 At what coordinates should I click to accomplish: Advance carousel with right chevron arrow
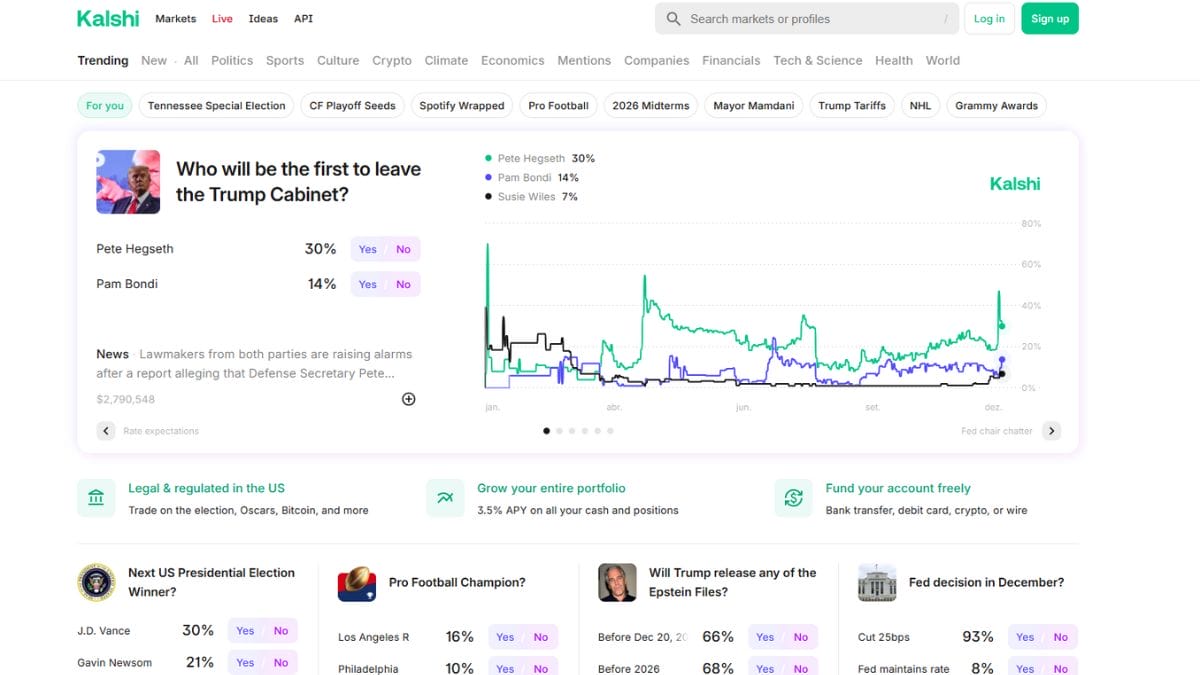(x=1051, y=431)
